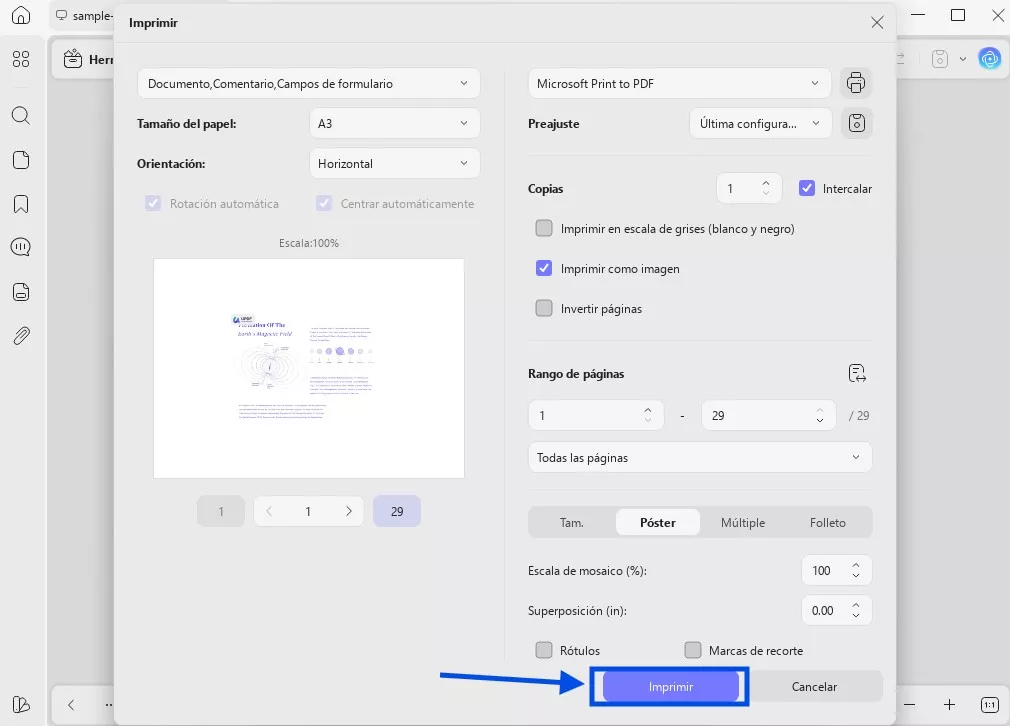
Task: Increase the Copias count stepper
Action: click(x=765, y=183)
